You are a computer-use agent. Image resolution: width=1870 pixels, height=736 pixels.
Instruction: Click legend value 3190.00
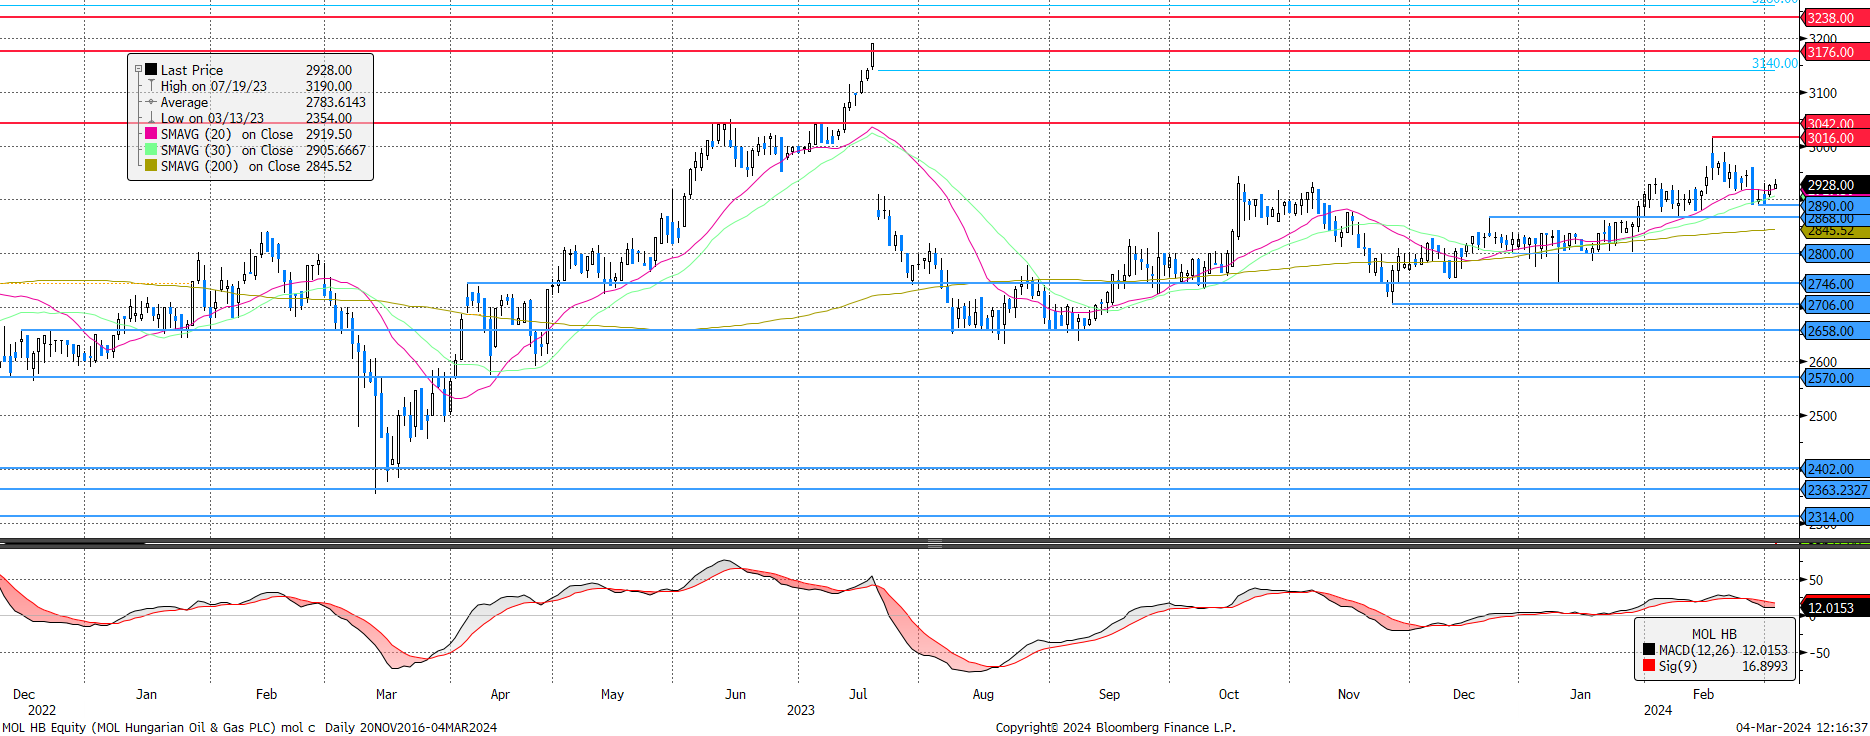[x=329, y=86]
